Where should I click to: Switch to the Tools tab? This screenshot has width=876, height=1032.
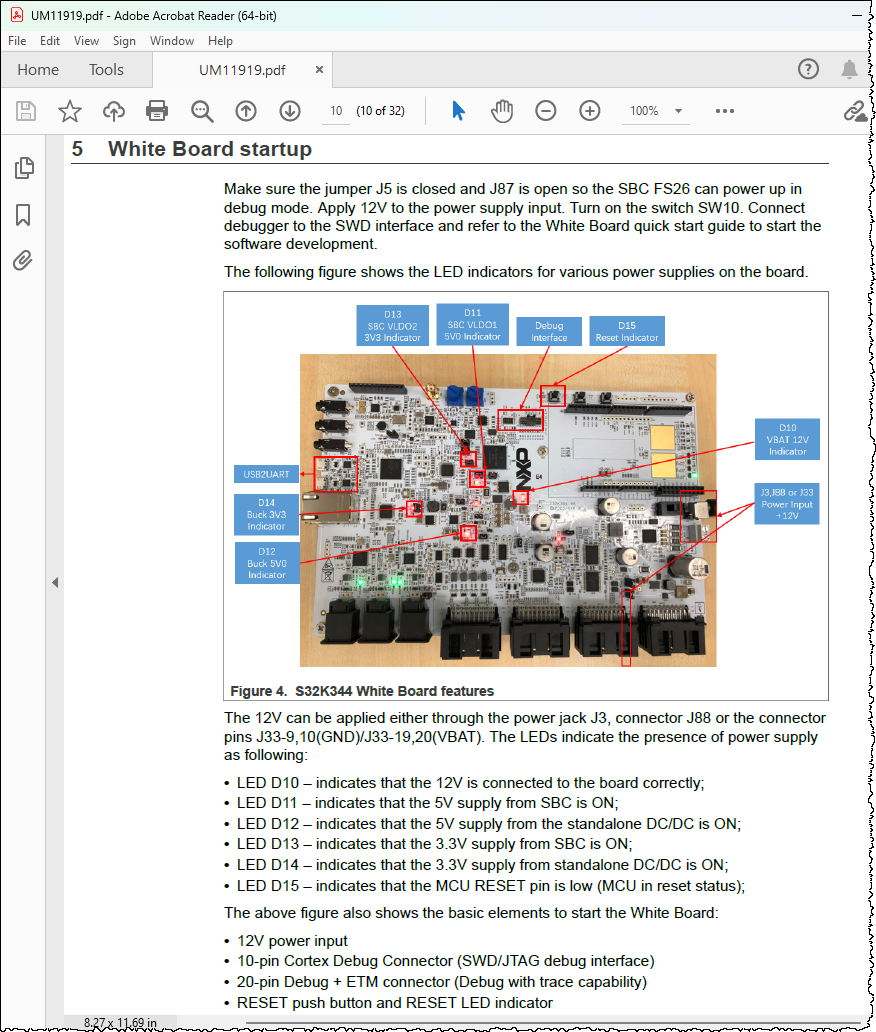[107, 70]
